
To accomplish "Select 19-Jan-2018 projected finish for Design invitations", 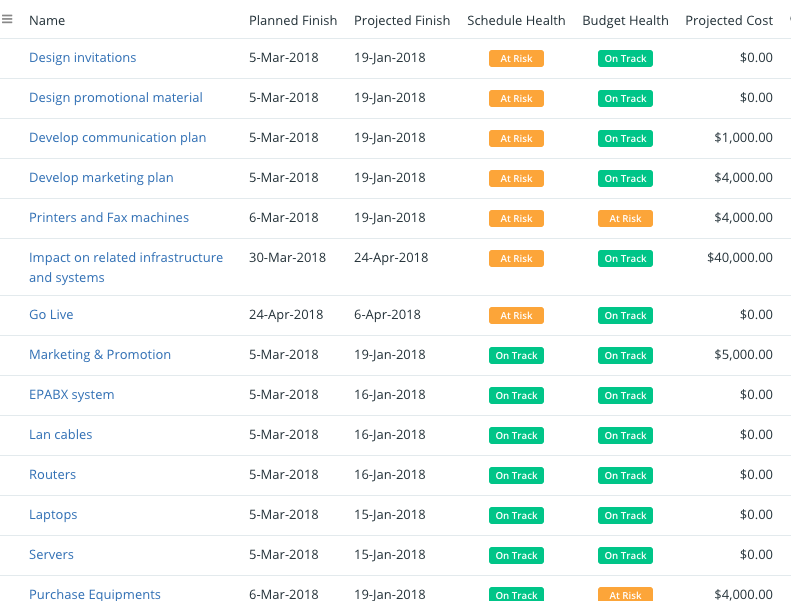I will pyautogui.click(x=389, y=58).
